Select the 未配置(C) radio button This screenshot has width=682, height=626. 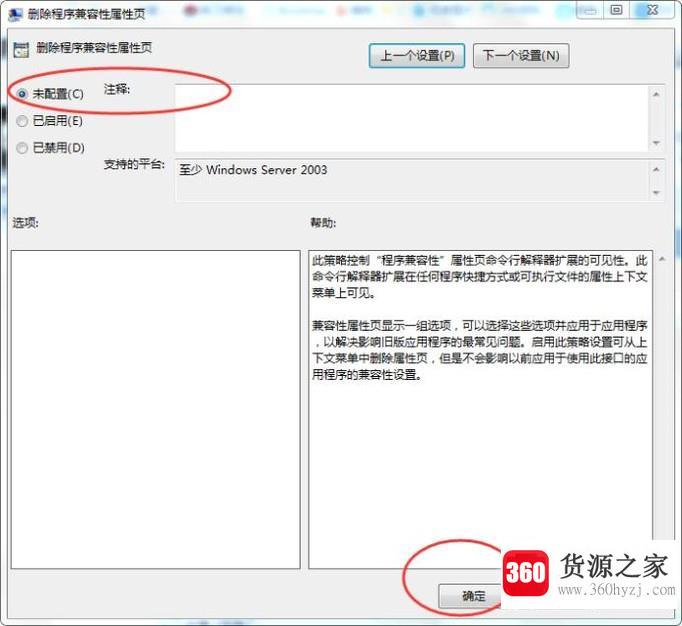(22, 94)
